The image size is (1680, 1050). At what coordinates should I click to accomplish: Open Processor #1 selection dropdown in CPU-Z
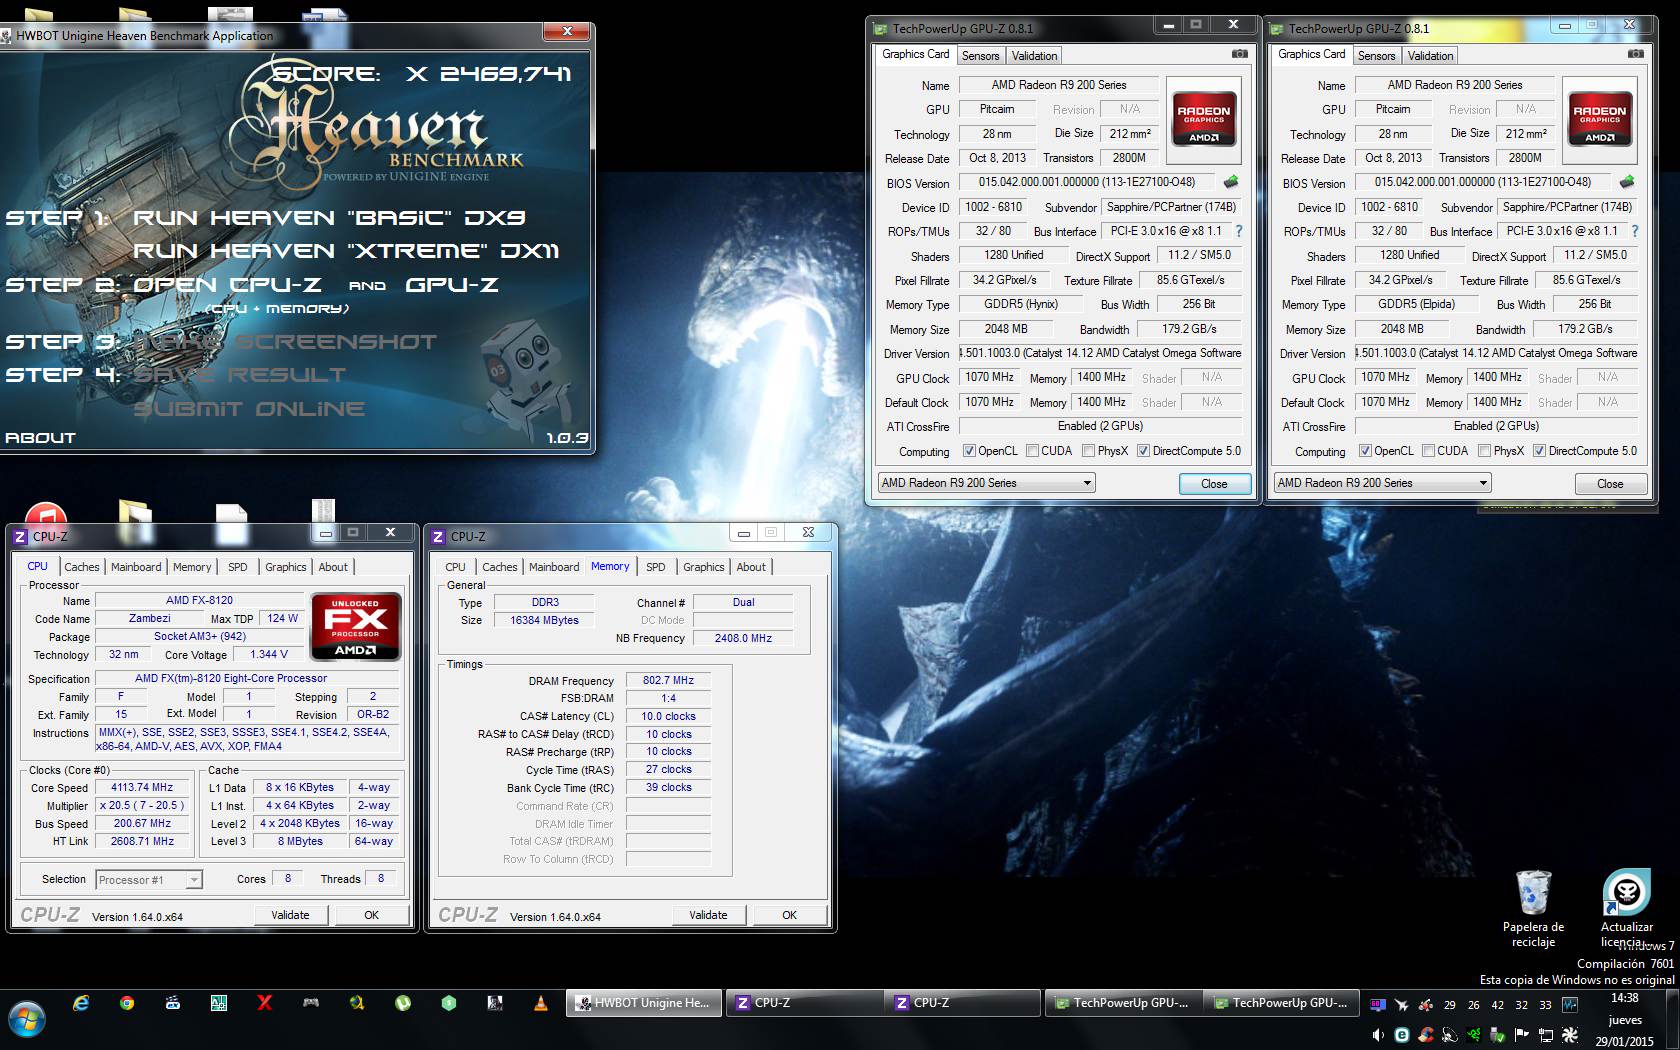pos(149,880)
